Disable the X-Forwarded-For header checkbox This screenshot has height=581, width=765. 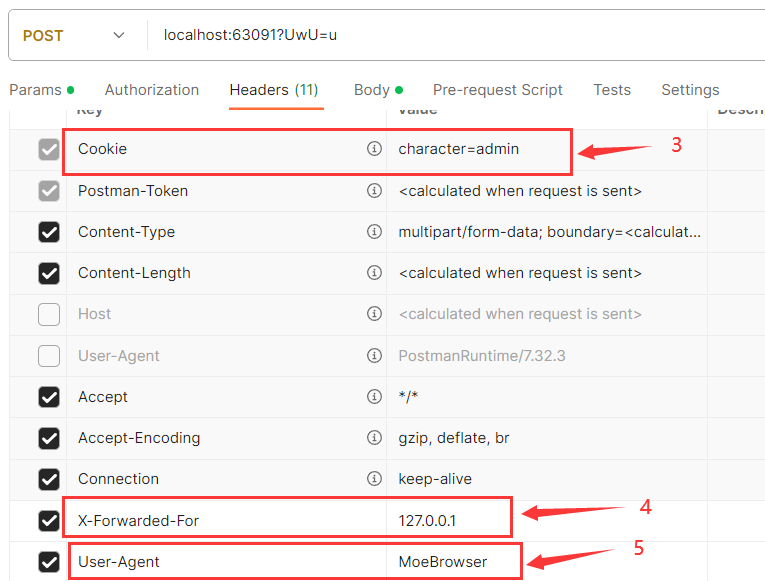tap(49, 520)
